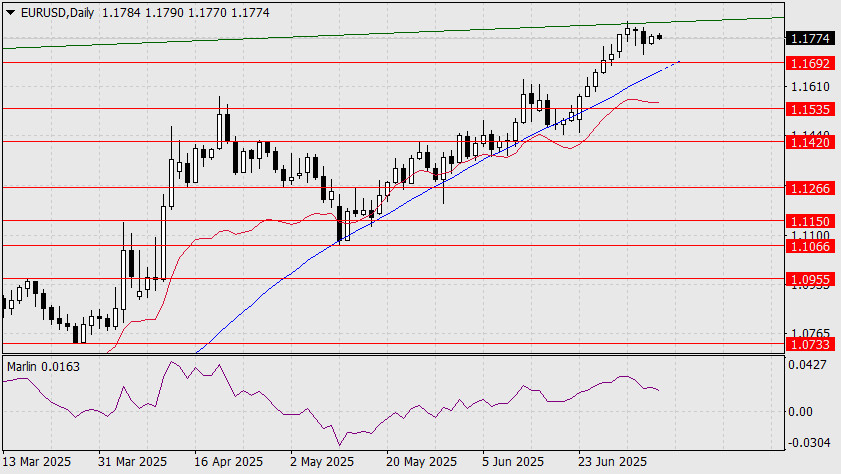The height and width of the screenshot is (474, 841).
Task: Click the 16 Apr 2025 date label
Action: (228, 462)
